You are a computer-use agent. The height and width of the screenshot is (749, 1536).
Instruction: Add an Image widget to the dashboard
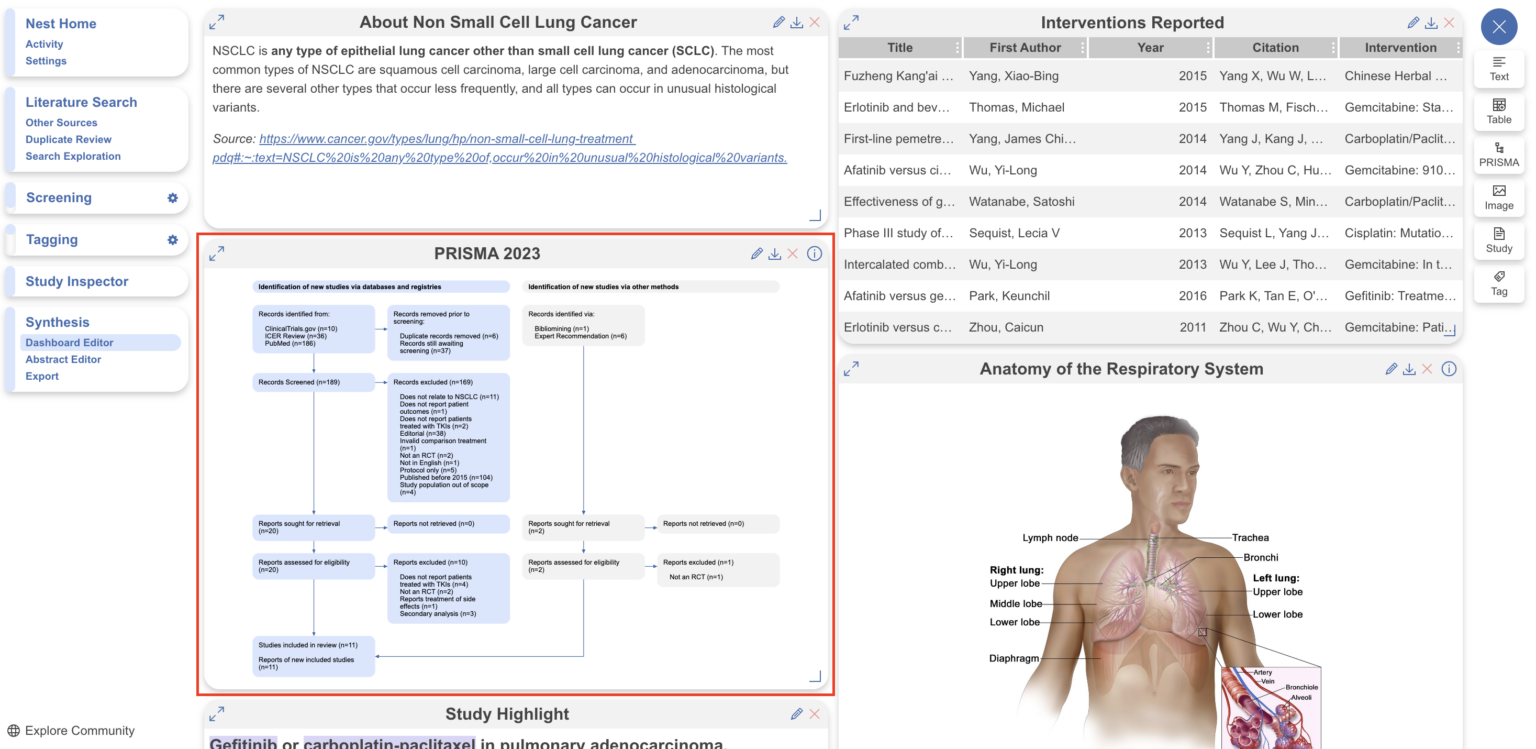tap(1499, 197)
